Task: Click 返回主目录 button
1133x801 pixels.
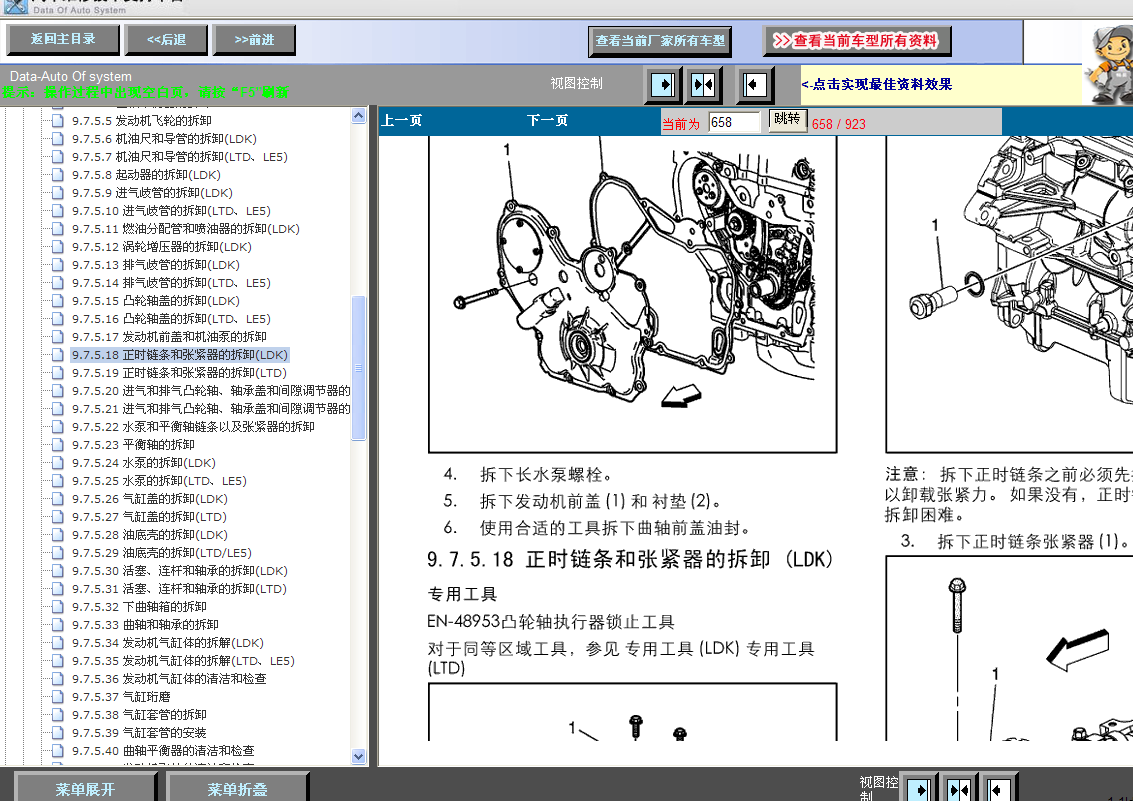Action: [63, 40]
